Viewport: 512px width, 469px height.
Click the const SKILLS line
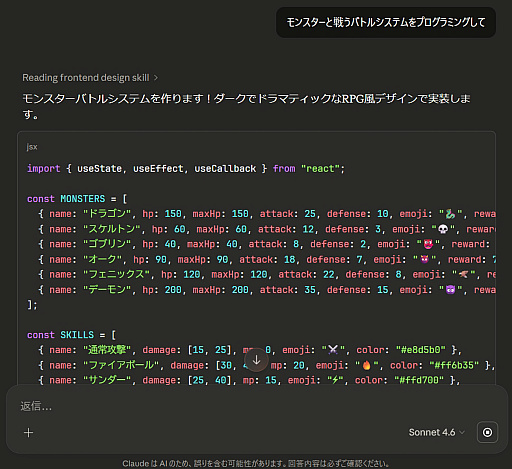coord(71,335)
